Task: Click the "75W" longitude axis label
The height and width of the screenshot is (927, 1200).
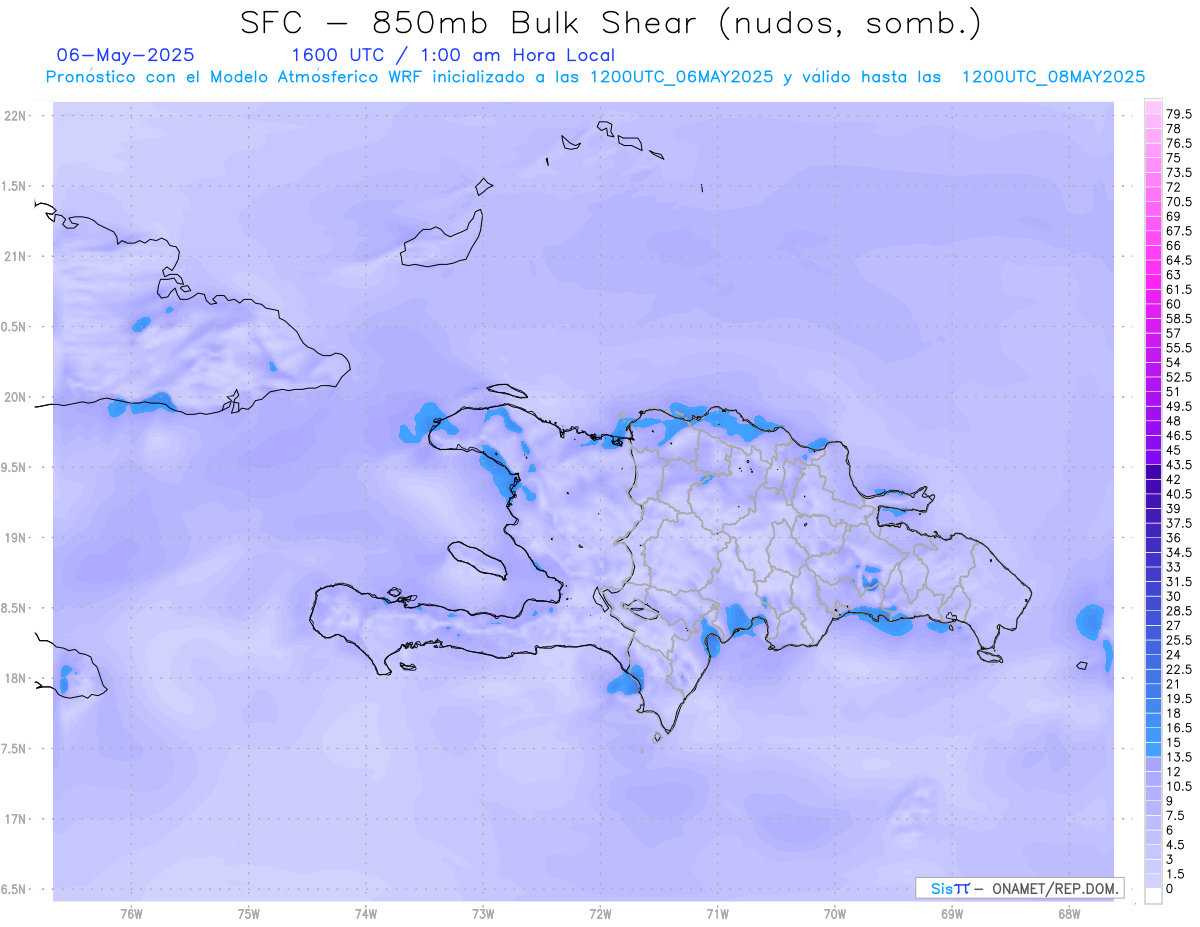Action: tap(249, 914)
